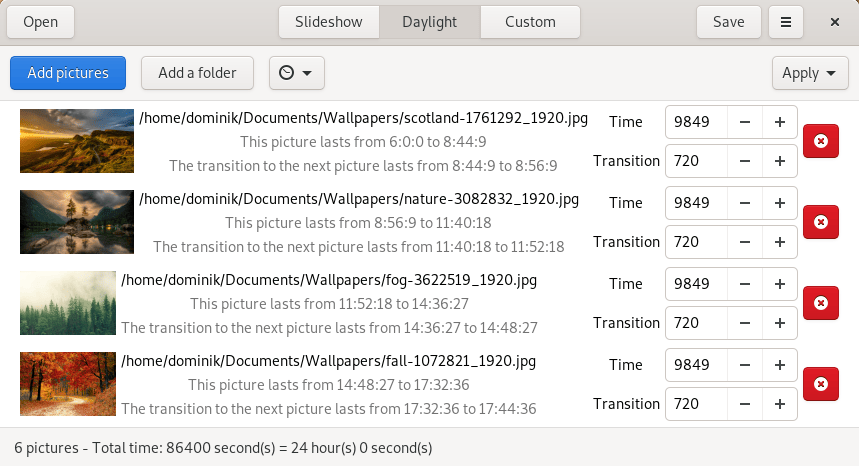Switch to Custom mode
Screen dimensions: 859x466
click(530, 22)
